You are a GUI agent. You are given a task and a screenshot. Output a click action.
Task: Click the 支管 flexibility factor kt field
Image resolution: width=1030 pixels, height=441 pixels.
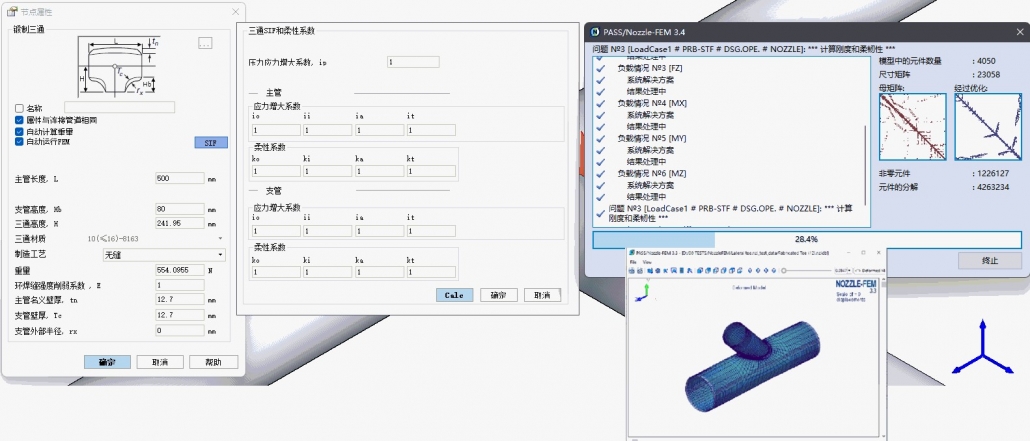coord(432,272)
